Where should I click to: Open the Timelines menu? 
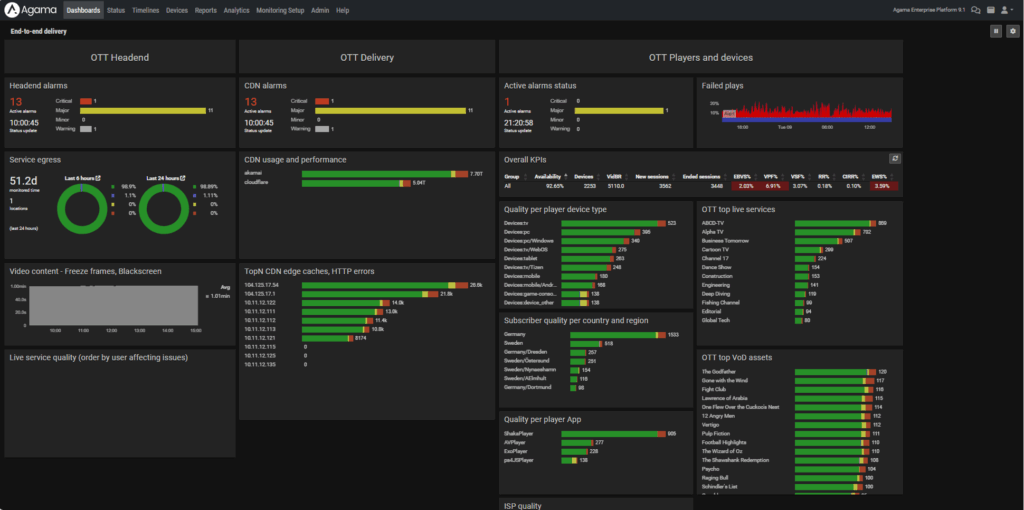click(146, 10)
